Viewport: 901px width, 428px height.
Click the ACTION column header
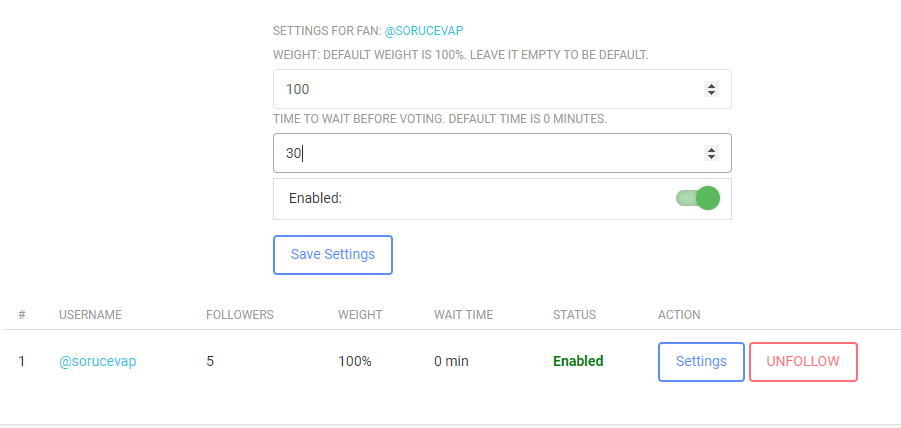coord(679,315)
